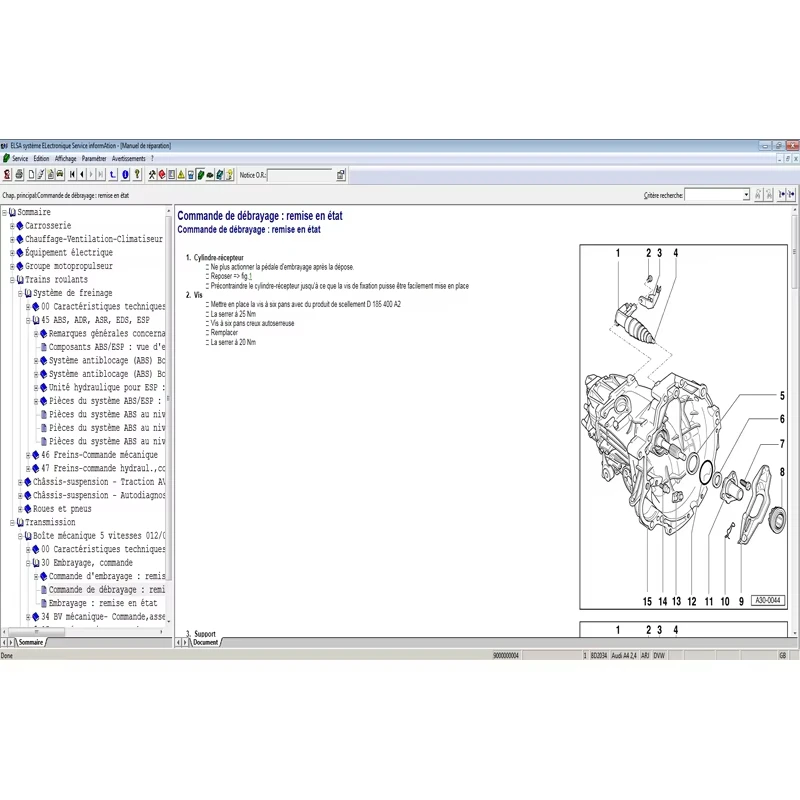Image resolution: width=800 pixels, height=800 pixels.
Task: Open 'Composants ABS/ESP : vue d'e' document
Action: click(107, 347)
